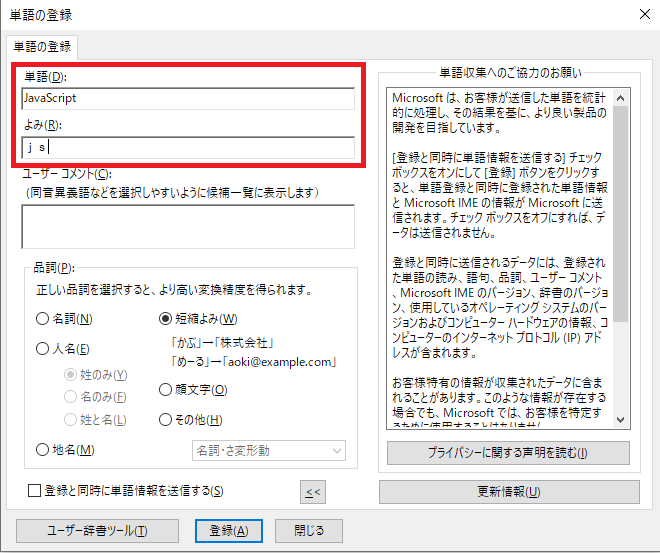
Task: Close the 単語の登録 dialog window
Action: pyautogui.click(x=644, y=14)
